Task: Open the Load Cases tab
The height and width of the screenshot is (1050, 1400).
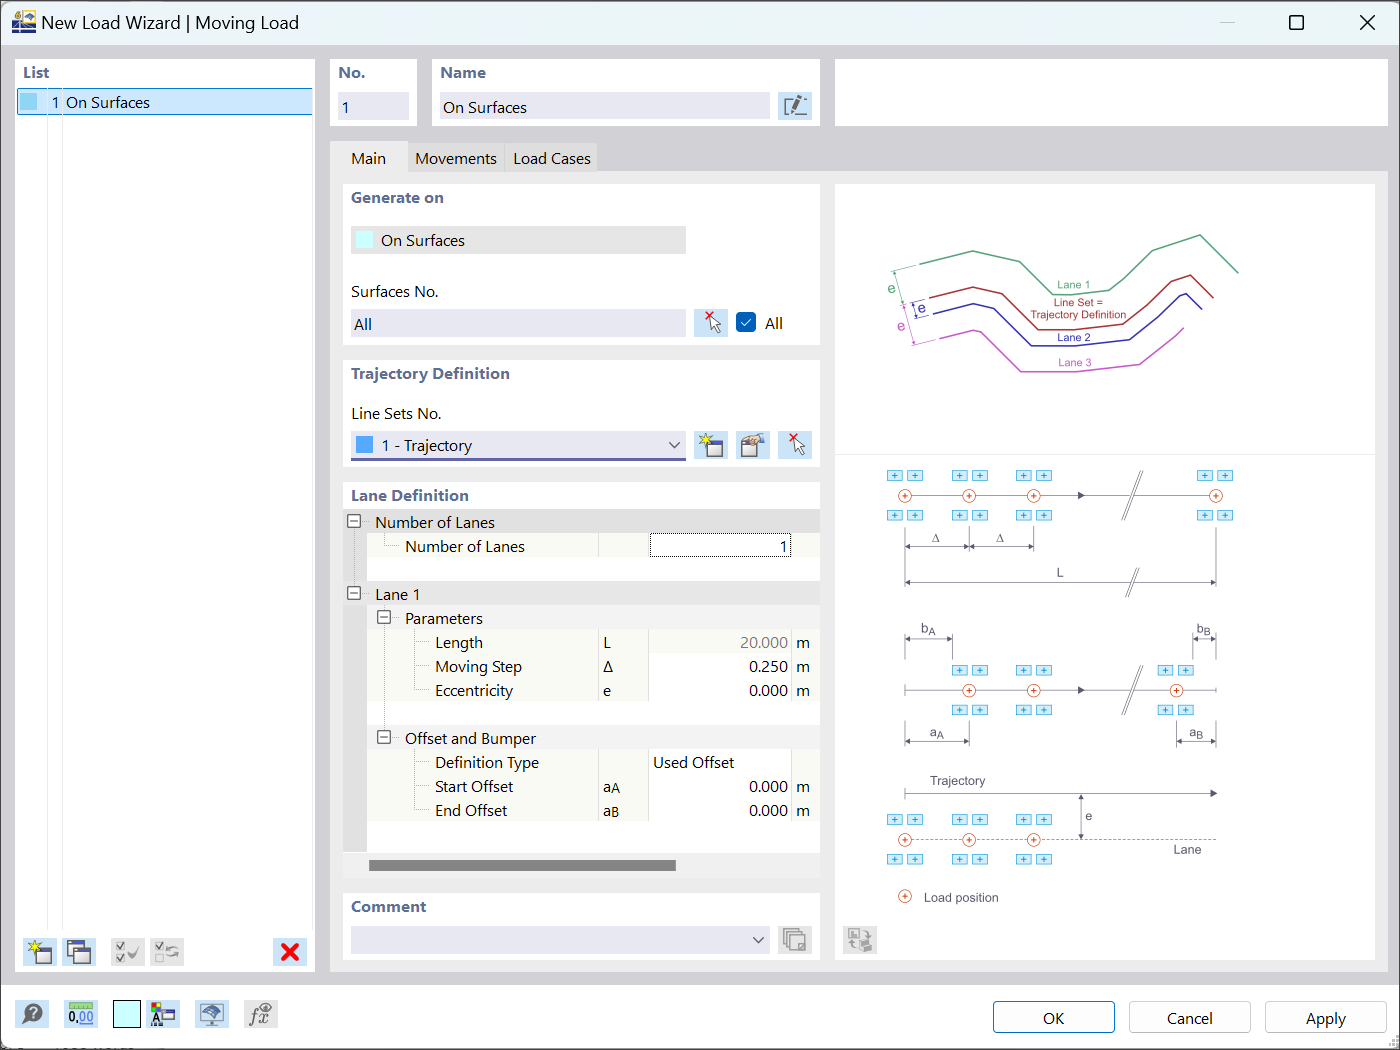Action: point(551,158)
